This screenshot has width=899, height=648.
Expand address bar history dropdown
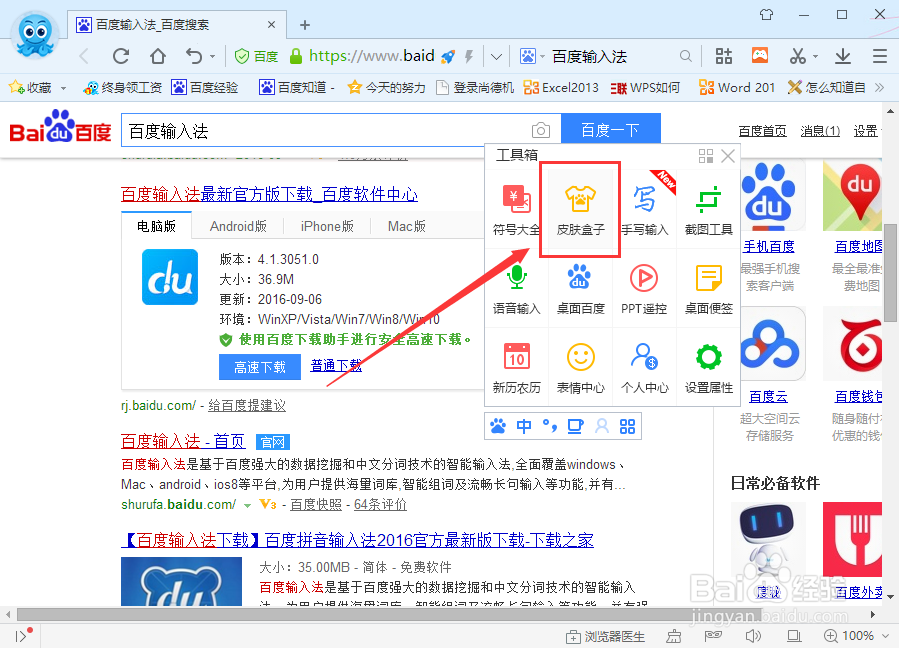point(497,57)
